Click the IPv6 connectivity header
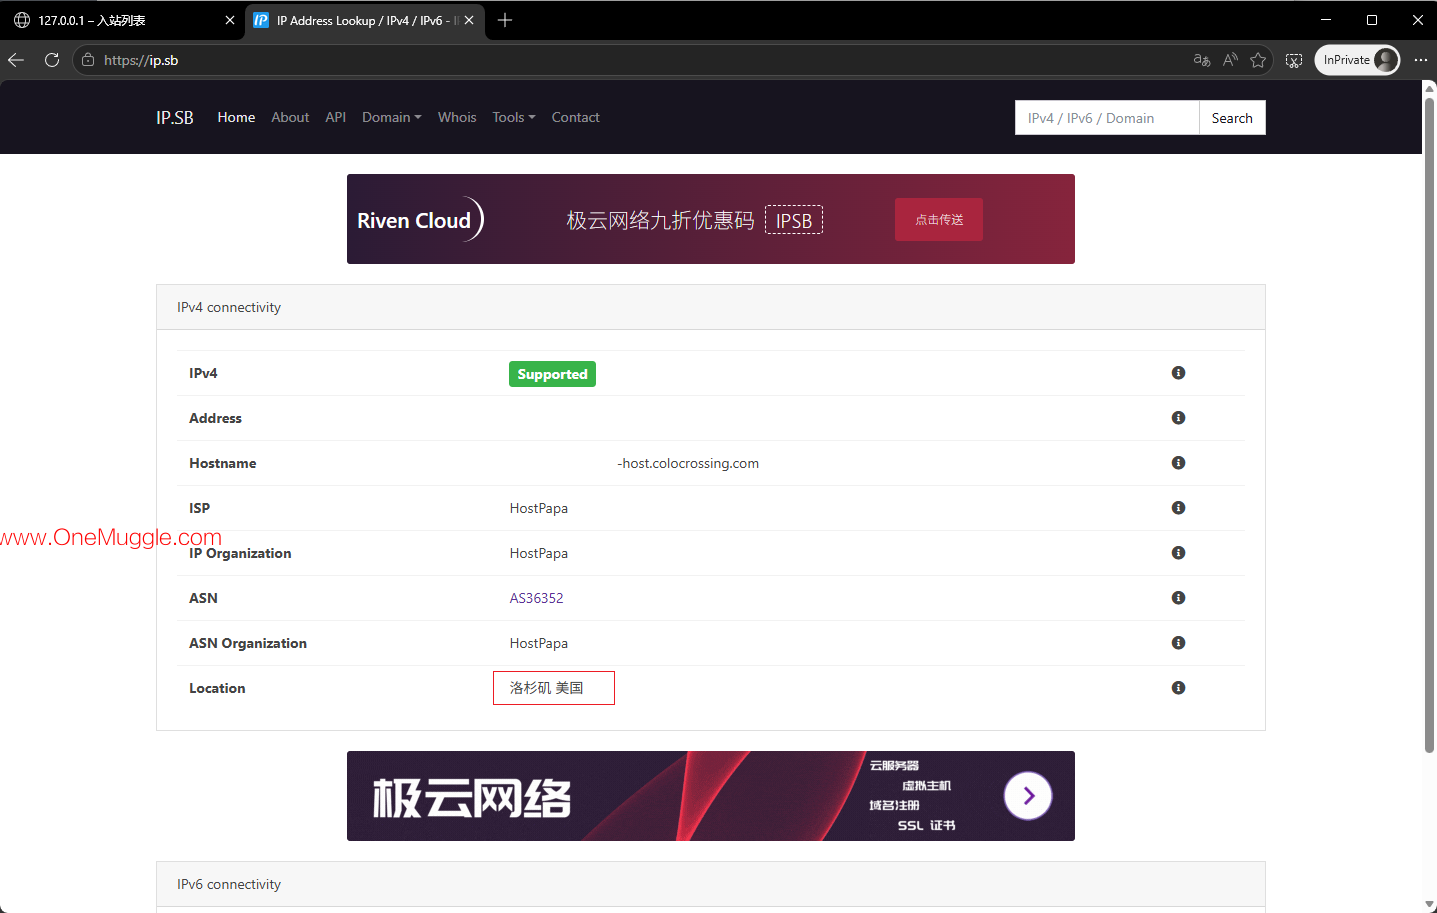This screenshot has width=1437, height=913. pyautogui.click(x=711, y=884)
